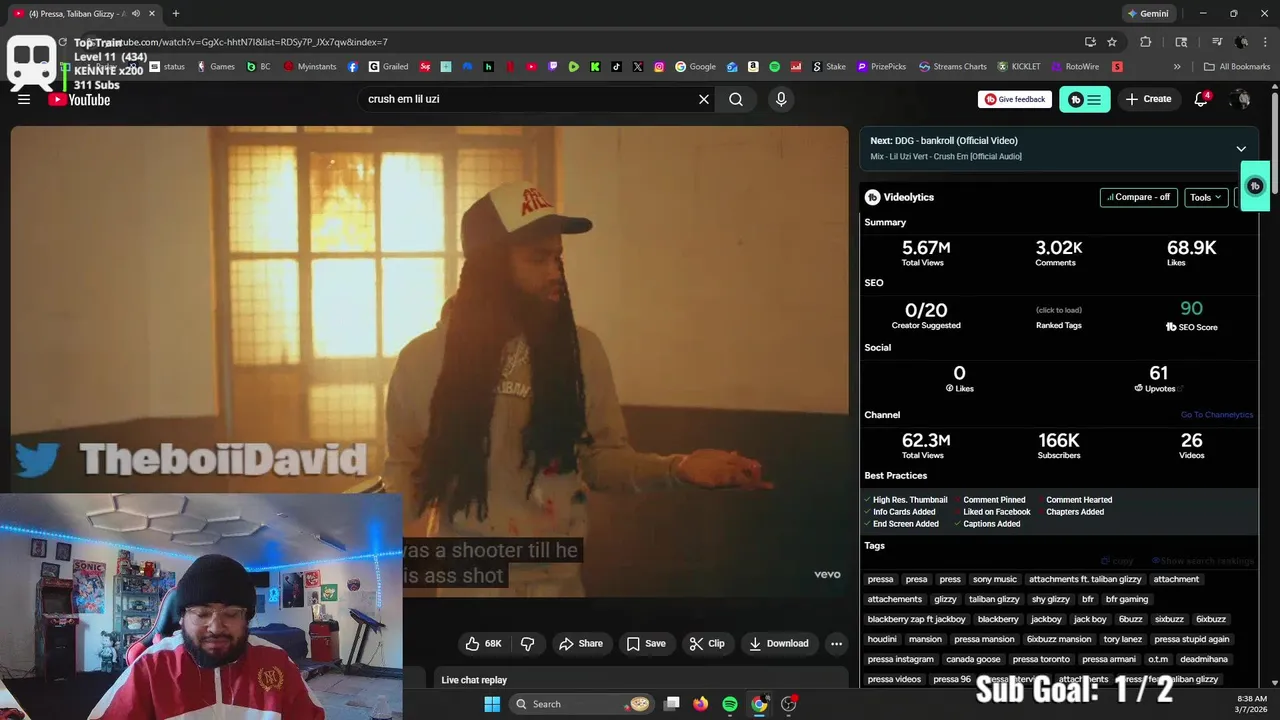Image resolution: width=1280 pixels, height=720 pixels.
Task: Switch to Chrome on the taskbar
Action: click(759, 704)
